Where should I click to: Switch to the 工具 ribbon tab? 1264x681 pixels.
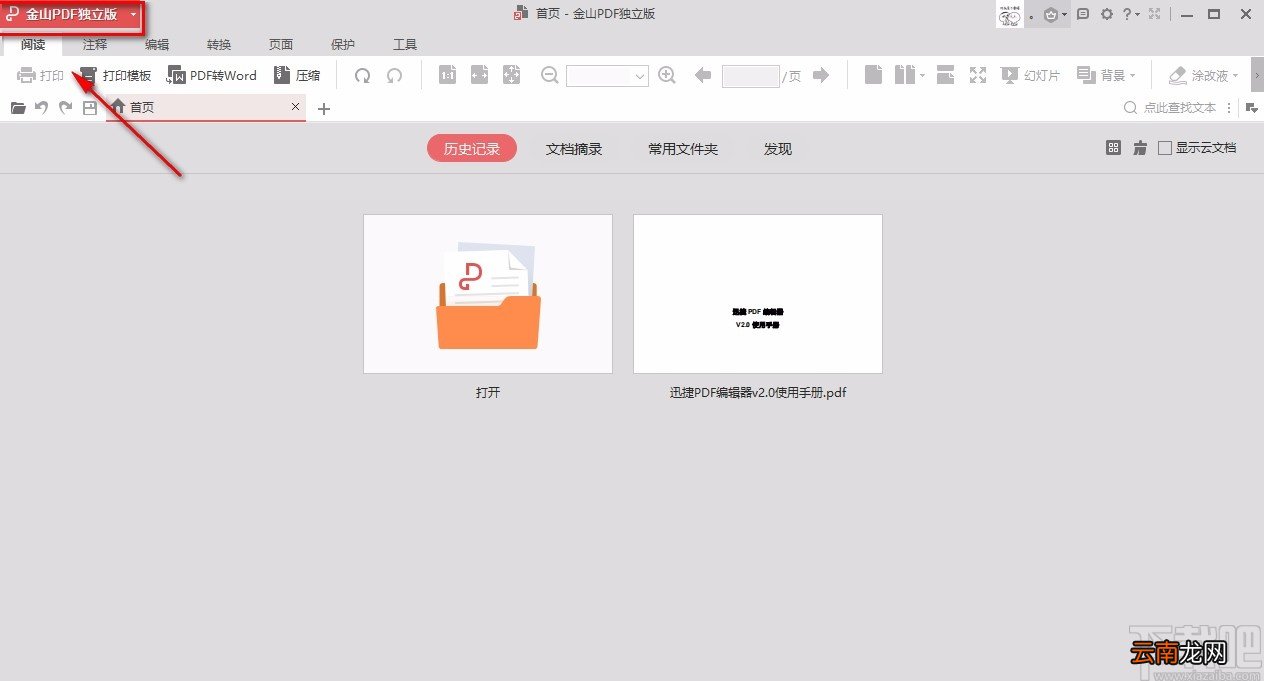(405, 45)
